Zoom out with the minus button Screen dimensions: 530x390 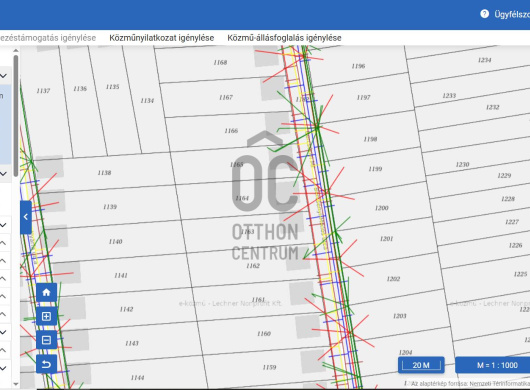[46, 340]
